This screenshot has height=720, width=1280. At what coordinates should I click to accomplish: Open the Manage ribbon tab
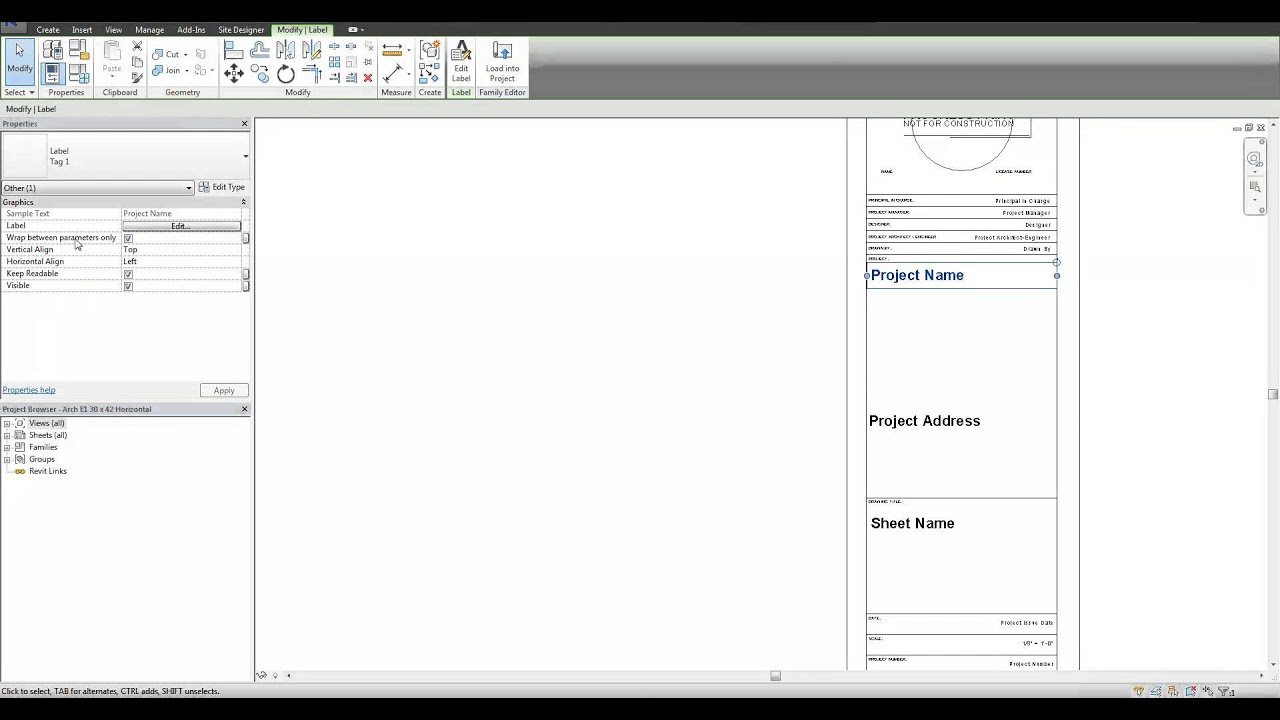coord(150,29)
